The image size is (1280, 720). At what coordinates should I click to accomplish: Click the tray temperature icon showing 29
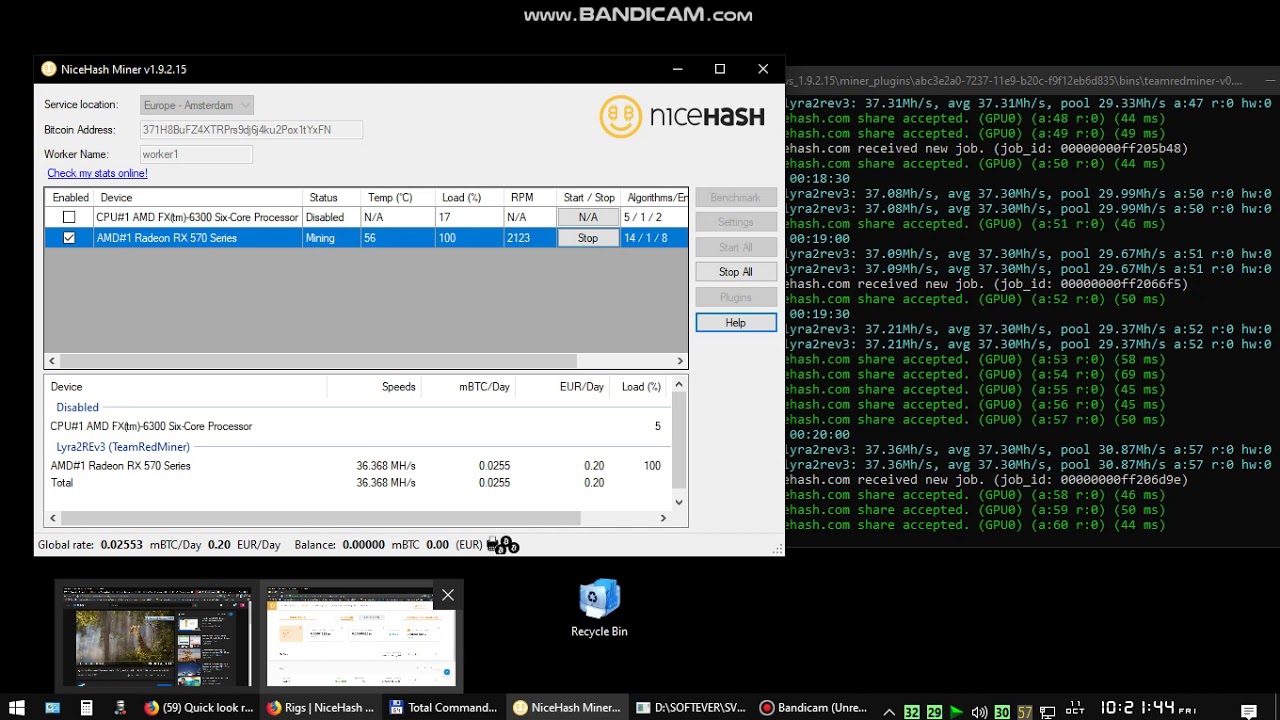pos(934,712)
